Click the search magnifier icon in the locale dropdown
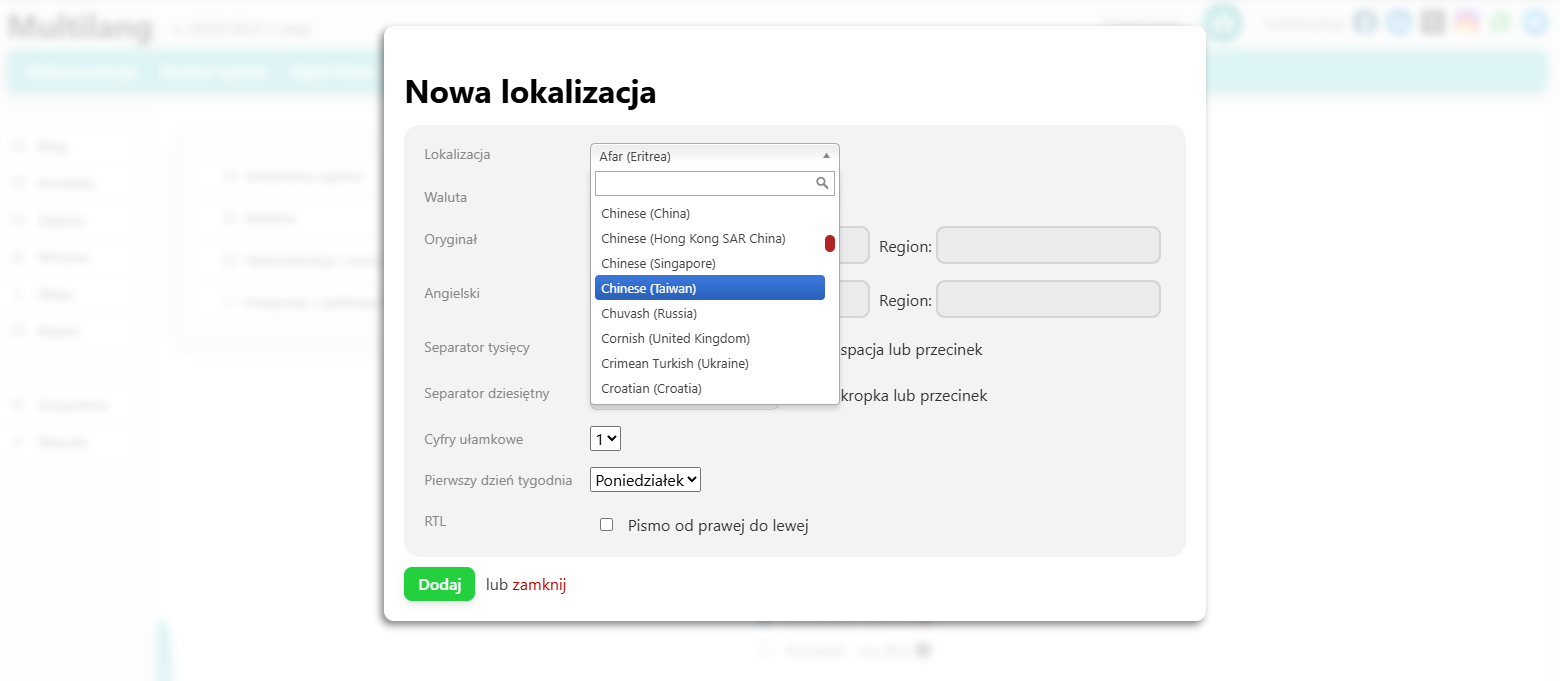 point(823,183)
